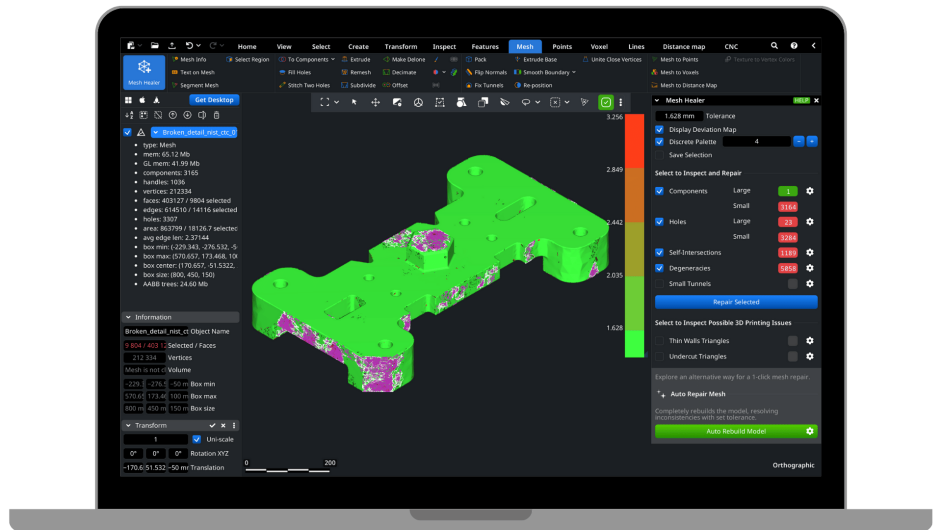Click the Mesh to Voxels tool
The image size is (942, 530).
coord(679,72)
